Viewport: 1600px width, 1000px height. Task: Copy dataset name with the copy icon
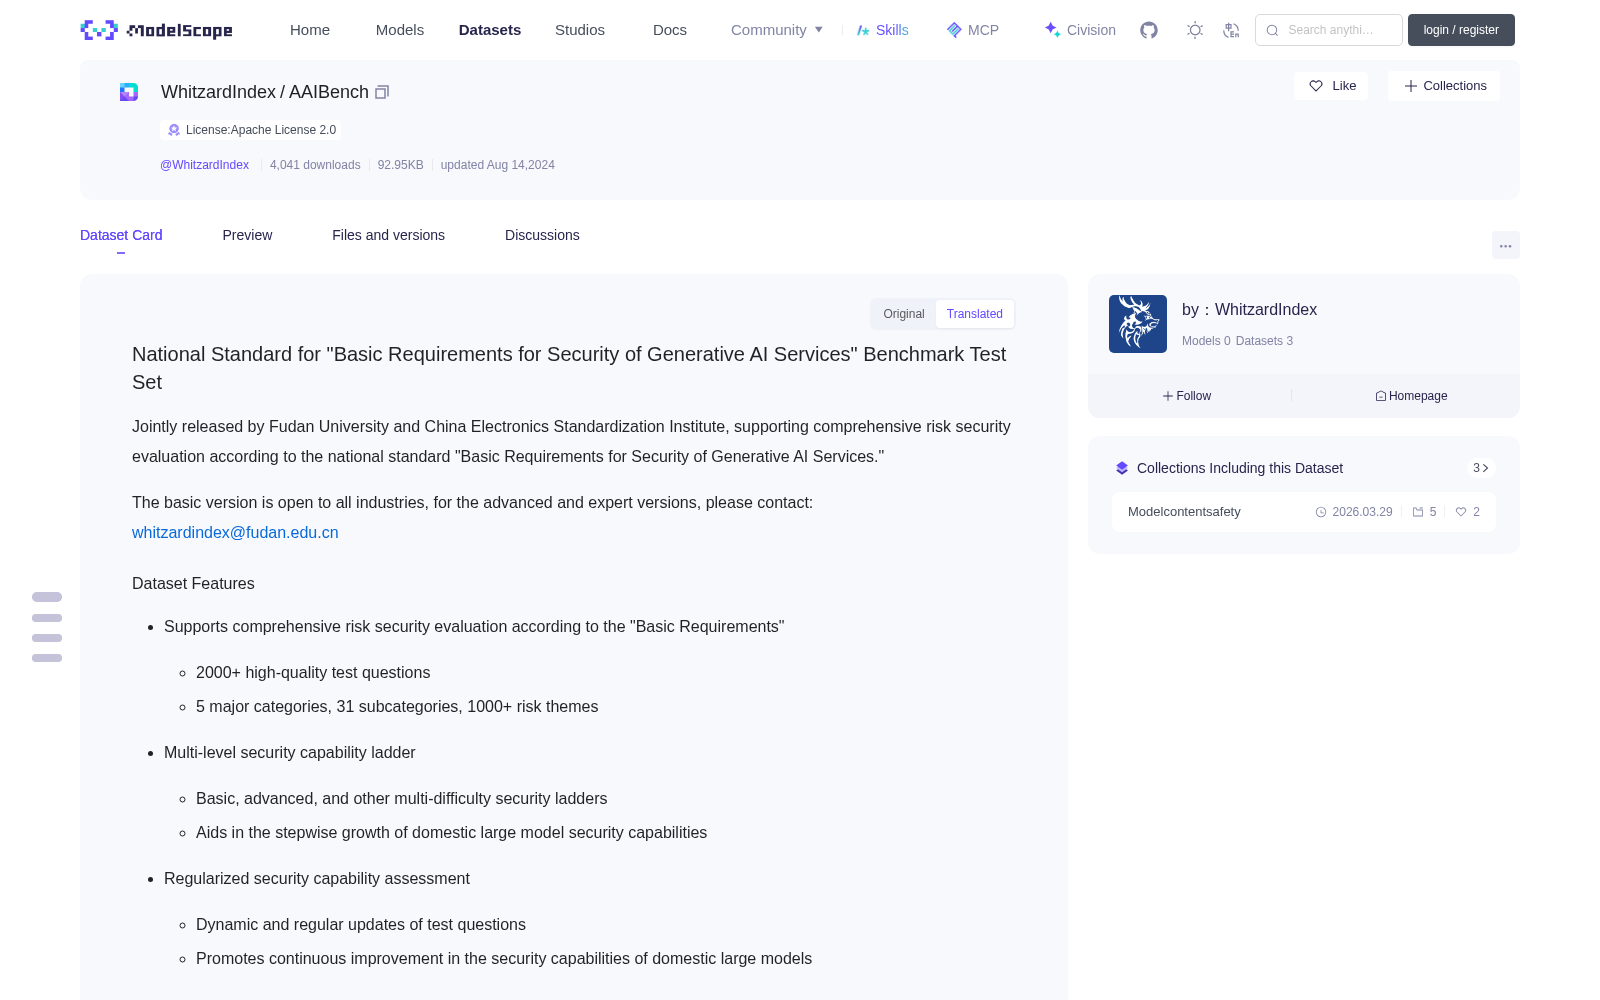(x=382, y=92)
